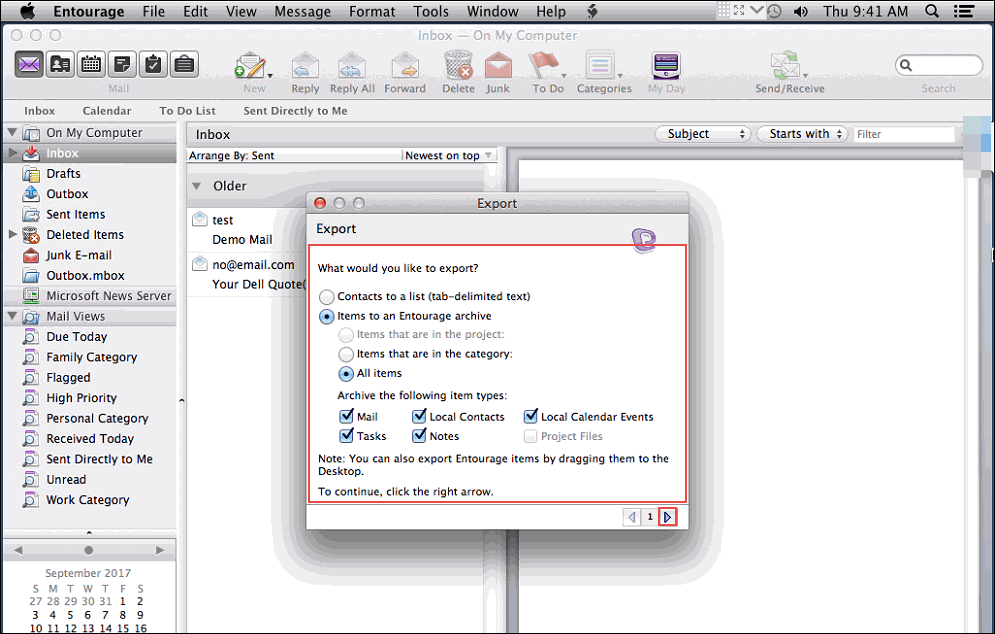Open the Subject filter dropdown

[x=702, y=133]
